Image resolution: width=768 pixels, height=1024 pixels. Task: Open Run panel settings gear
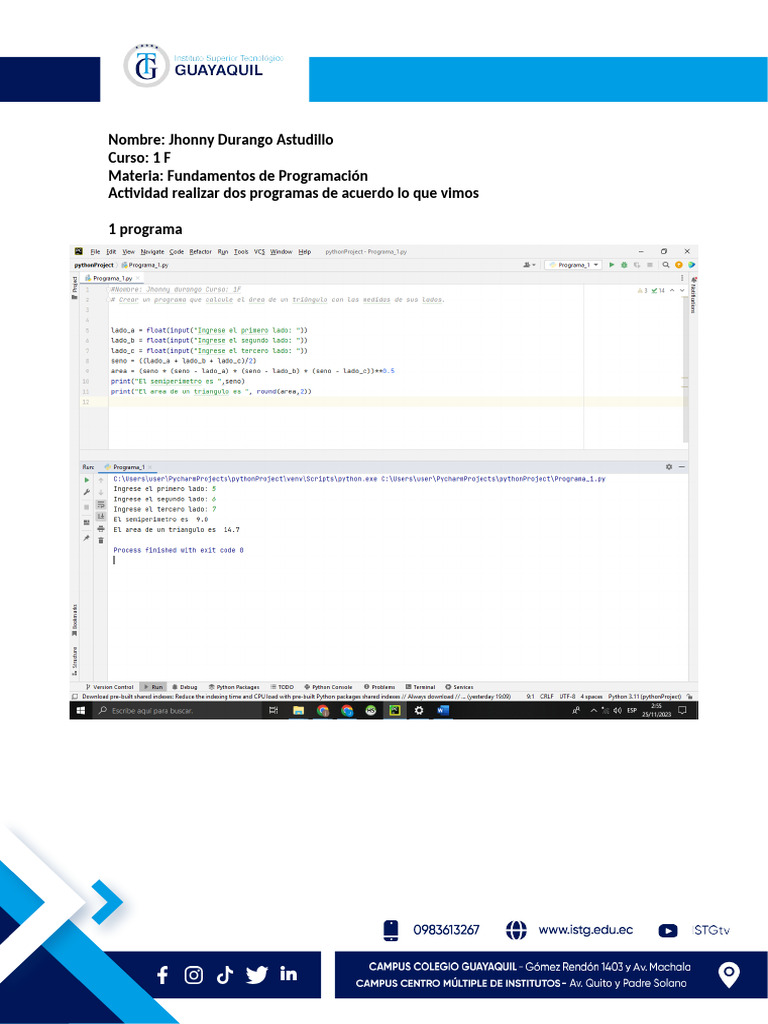pyautogui.click(x=669, y=467)
